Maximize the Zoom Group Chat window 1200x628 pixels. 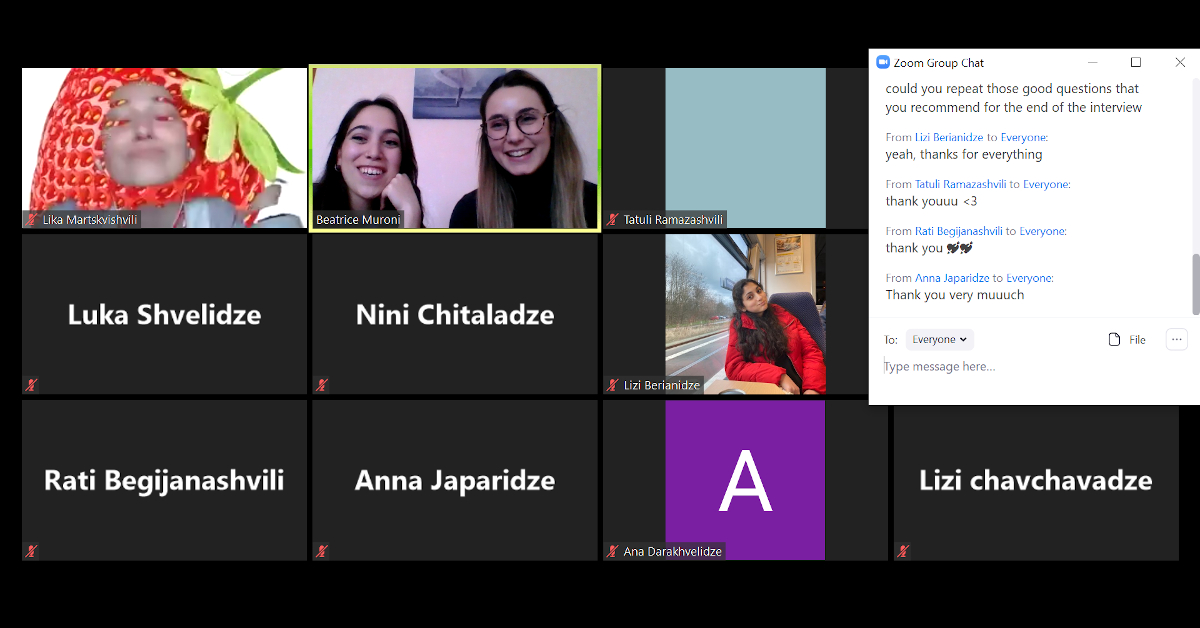tap(1136, 62)
